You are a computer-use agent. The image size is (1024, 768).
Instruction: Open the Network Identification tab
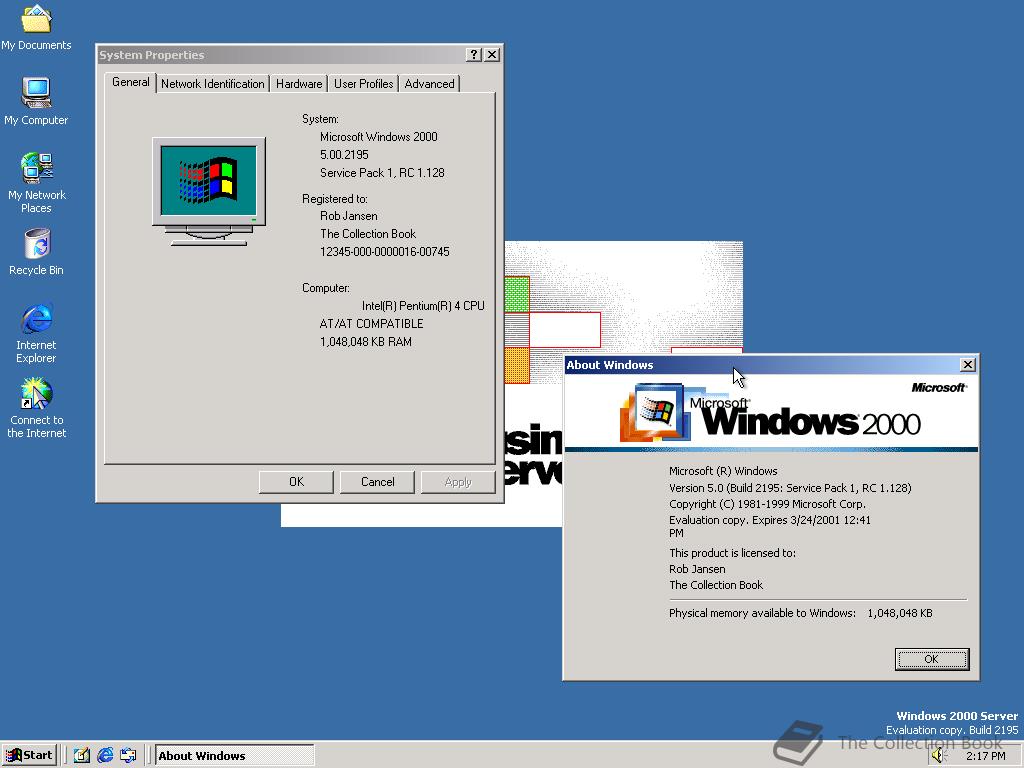213,84
